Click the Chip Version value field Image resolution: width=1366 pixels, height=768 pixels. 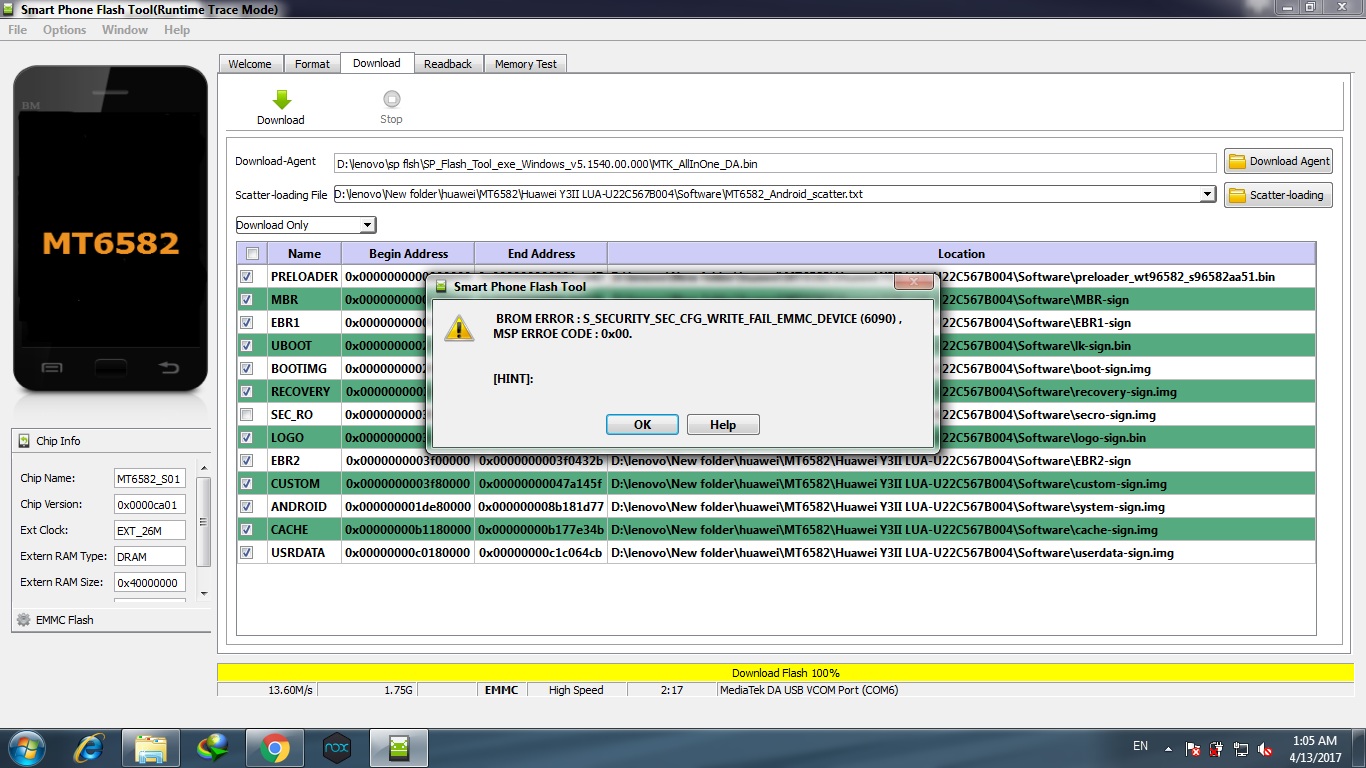150,505
